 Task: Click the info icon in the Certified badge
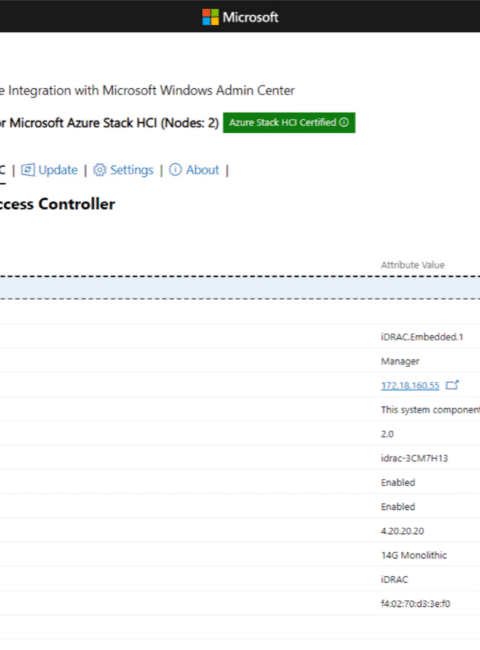(344, 122)
